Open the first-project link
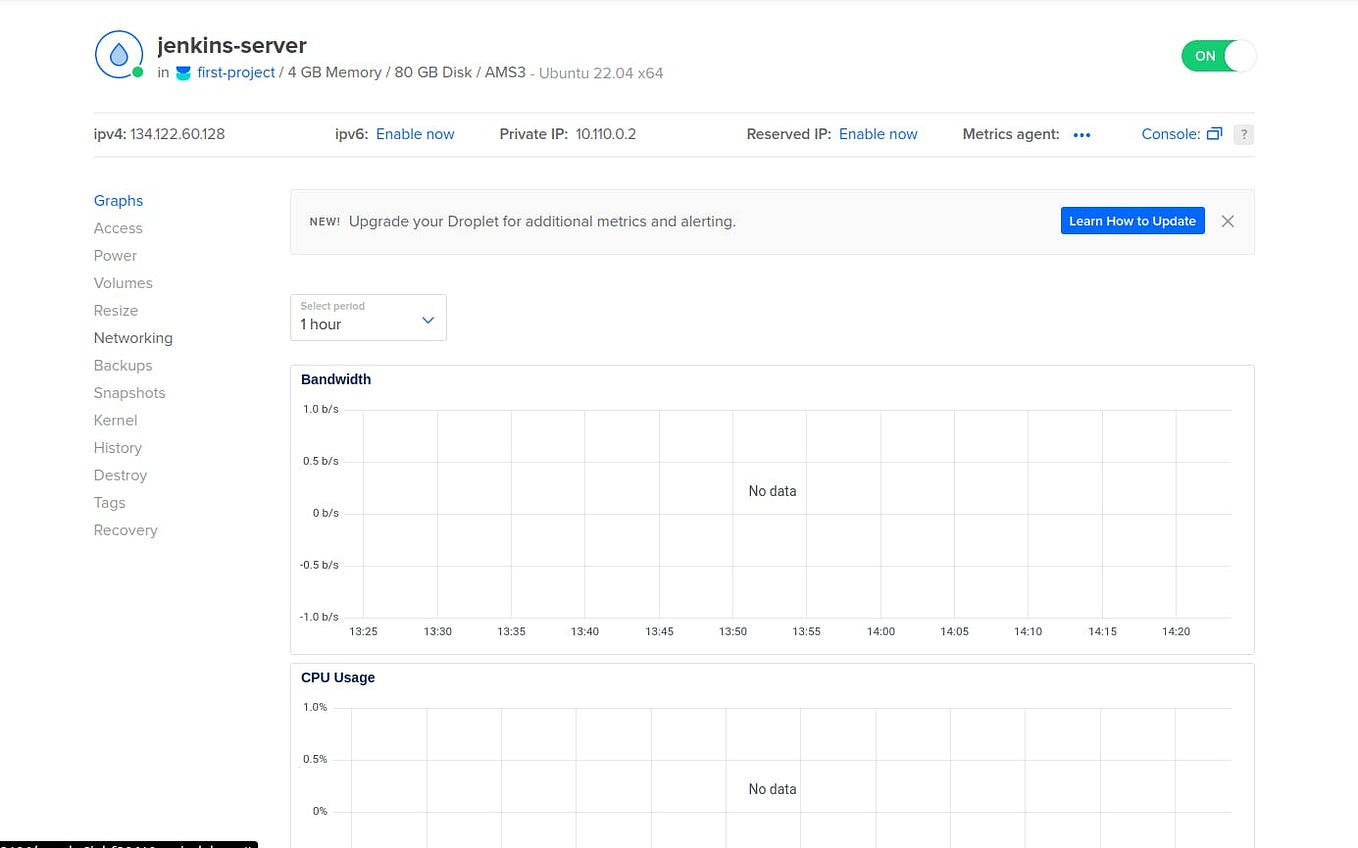Image resolution: width=1358 pixels, height=848 pixels. pos(236,72)
